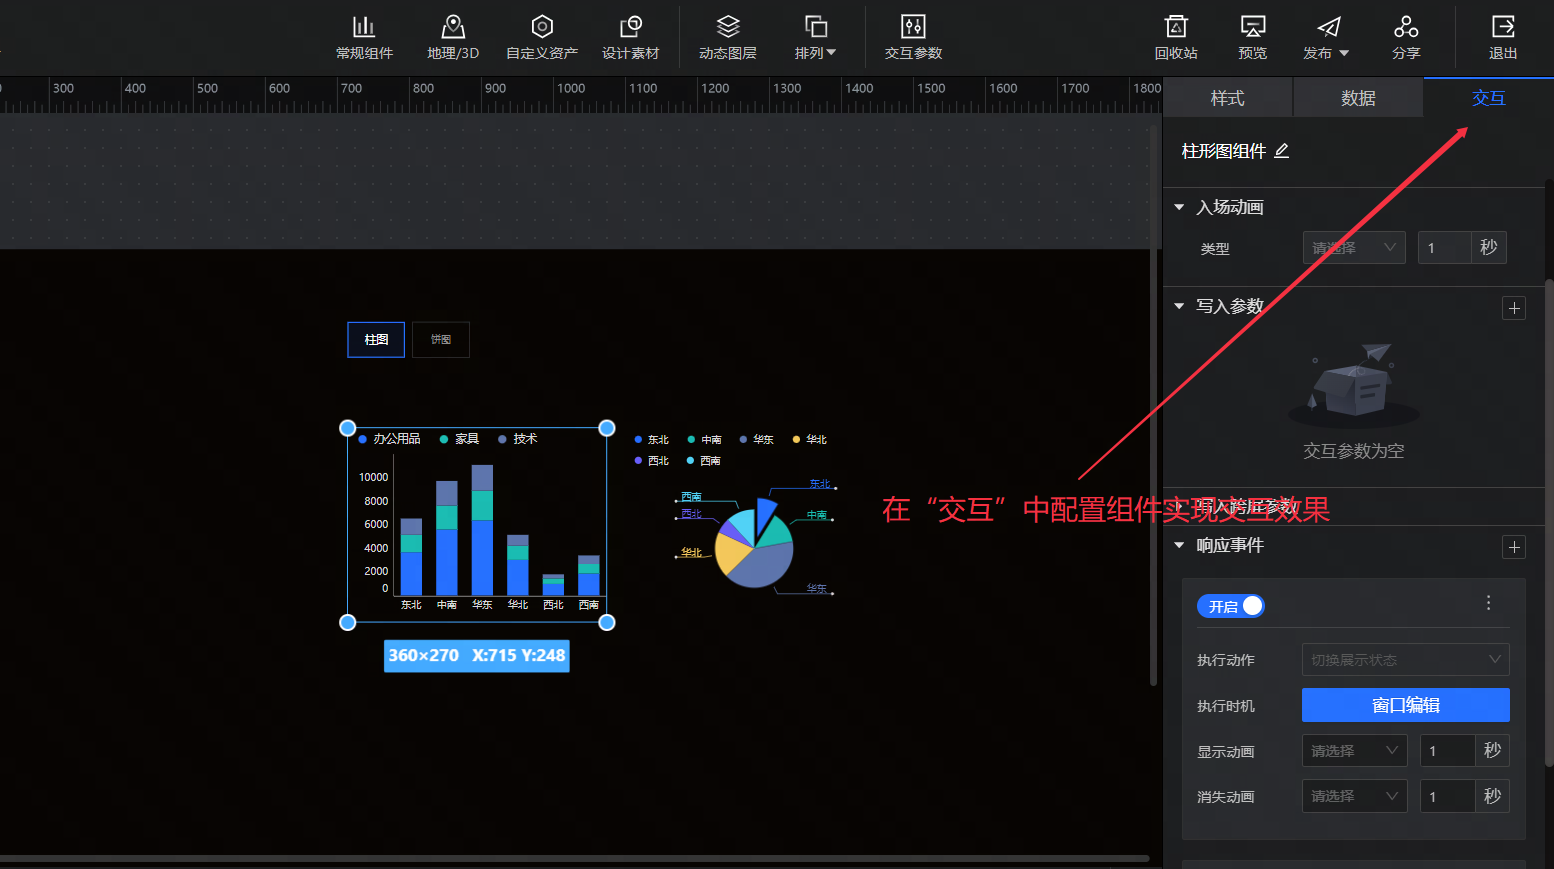
Task: Rename component via pencil edit icon
Action: tap(1282, 151)
